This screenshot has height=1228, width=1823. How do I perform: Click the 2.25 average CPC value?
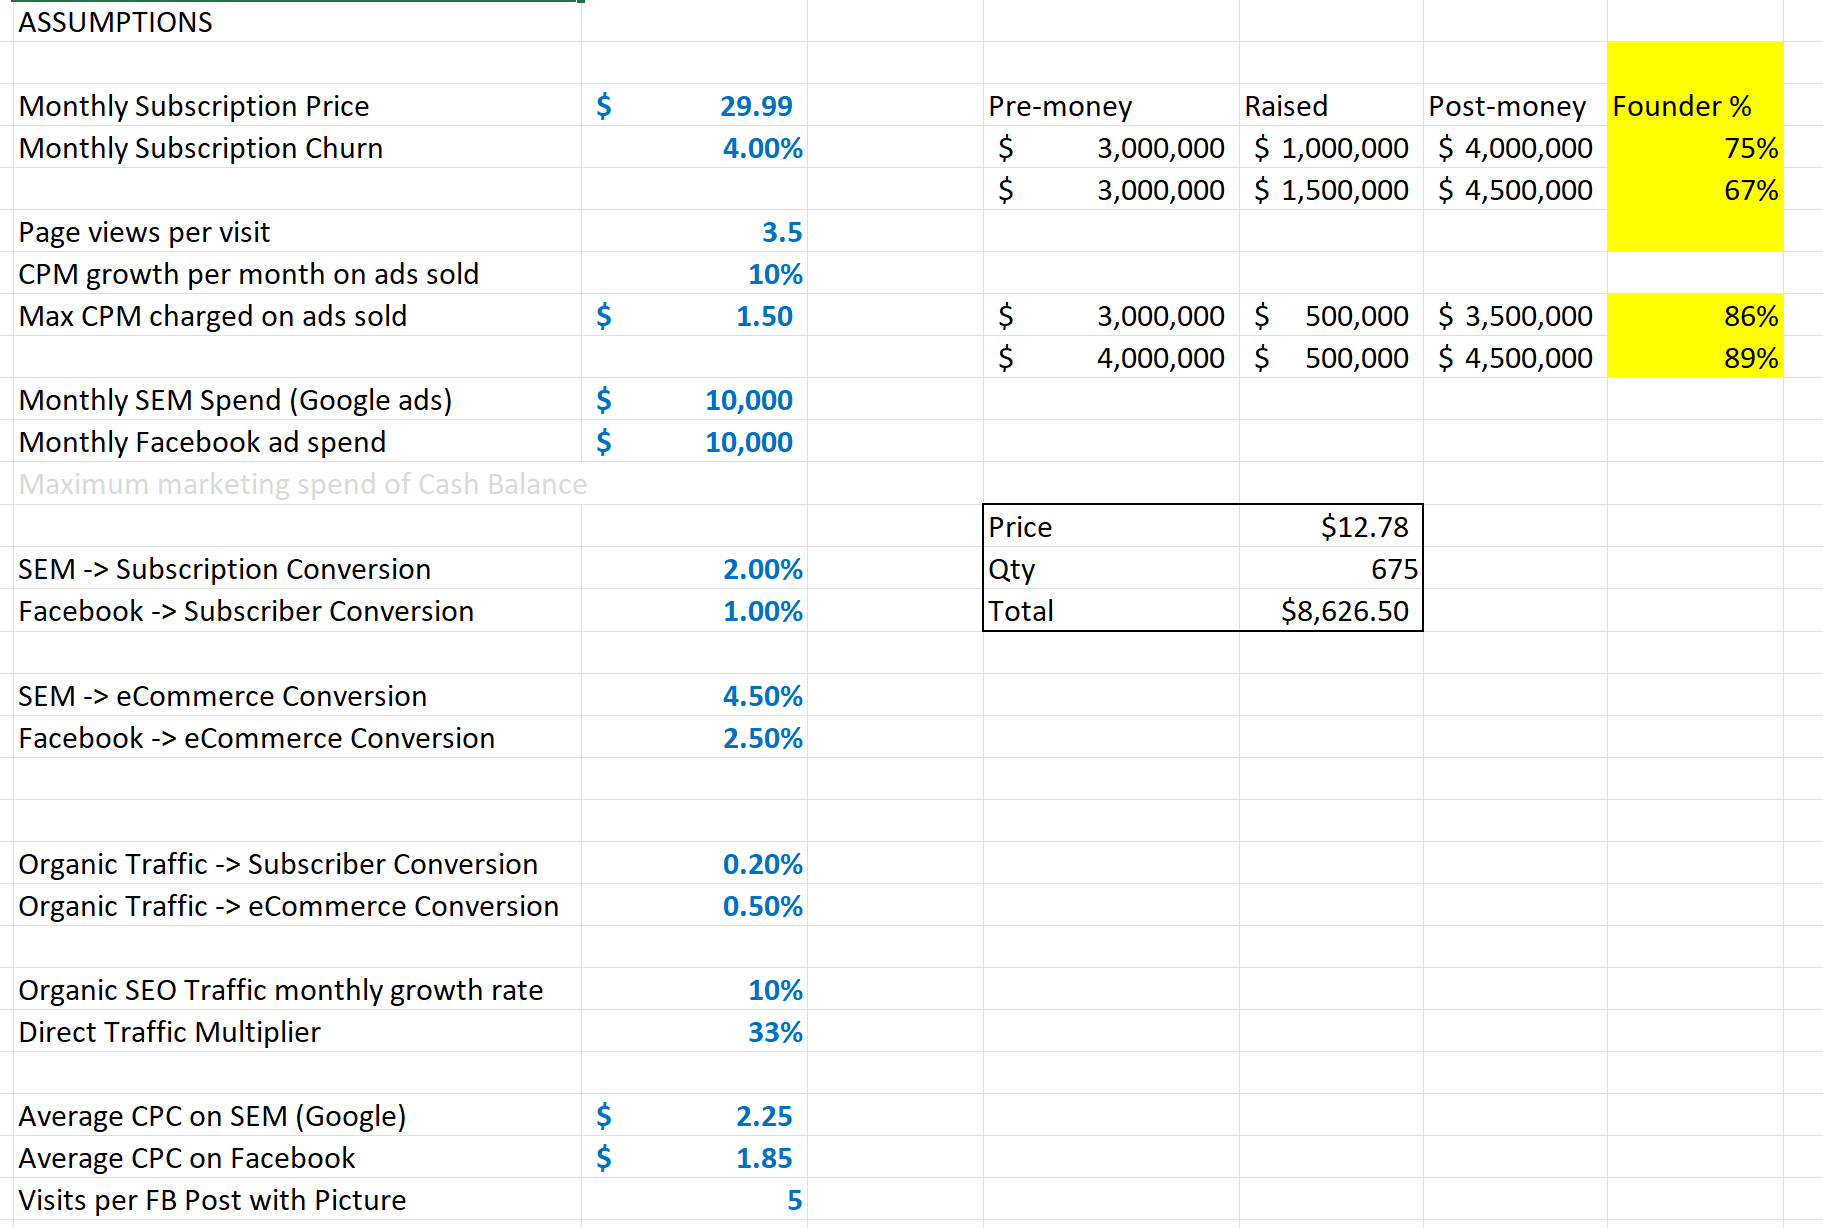pyautogui.click(x=694, y=1115)
